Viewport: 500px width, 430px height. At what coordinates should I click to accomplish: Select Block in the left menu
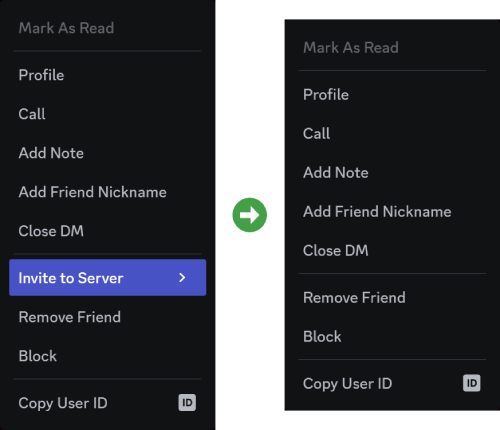[108, 356]
